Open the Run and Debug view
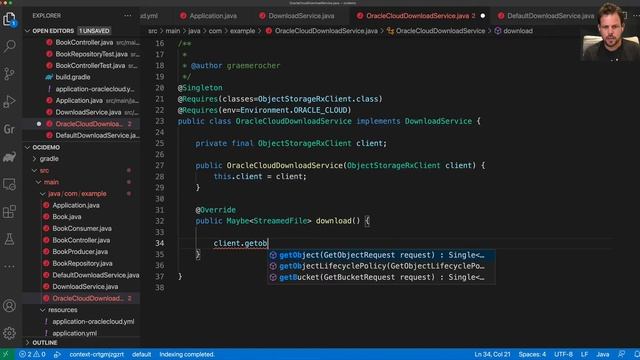 9,101
